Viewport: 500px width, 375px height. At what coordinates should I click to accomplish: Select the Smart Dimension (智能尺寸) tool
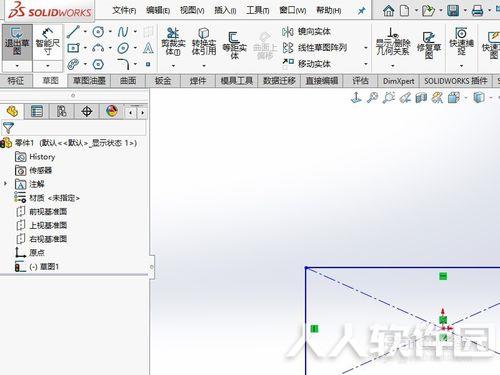47,42
